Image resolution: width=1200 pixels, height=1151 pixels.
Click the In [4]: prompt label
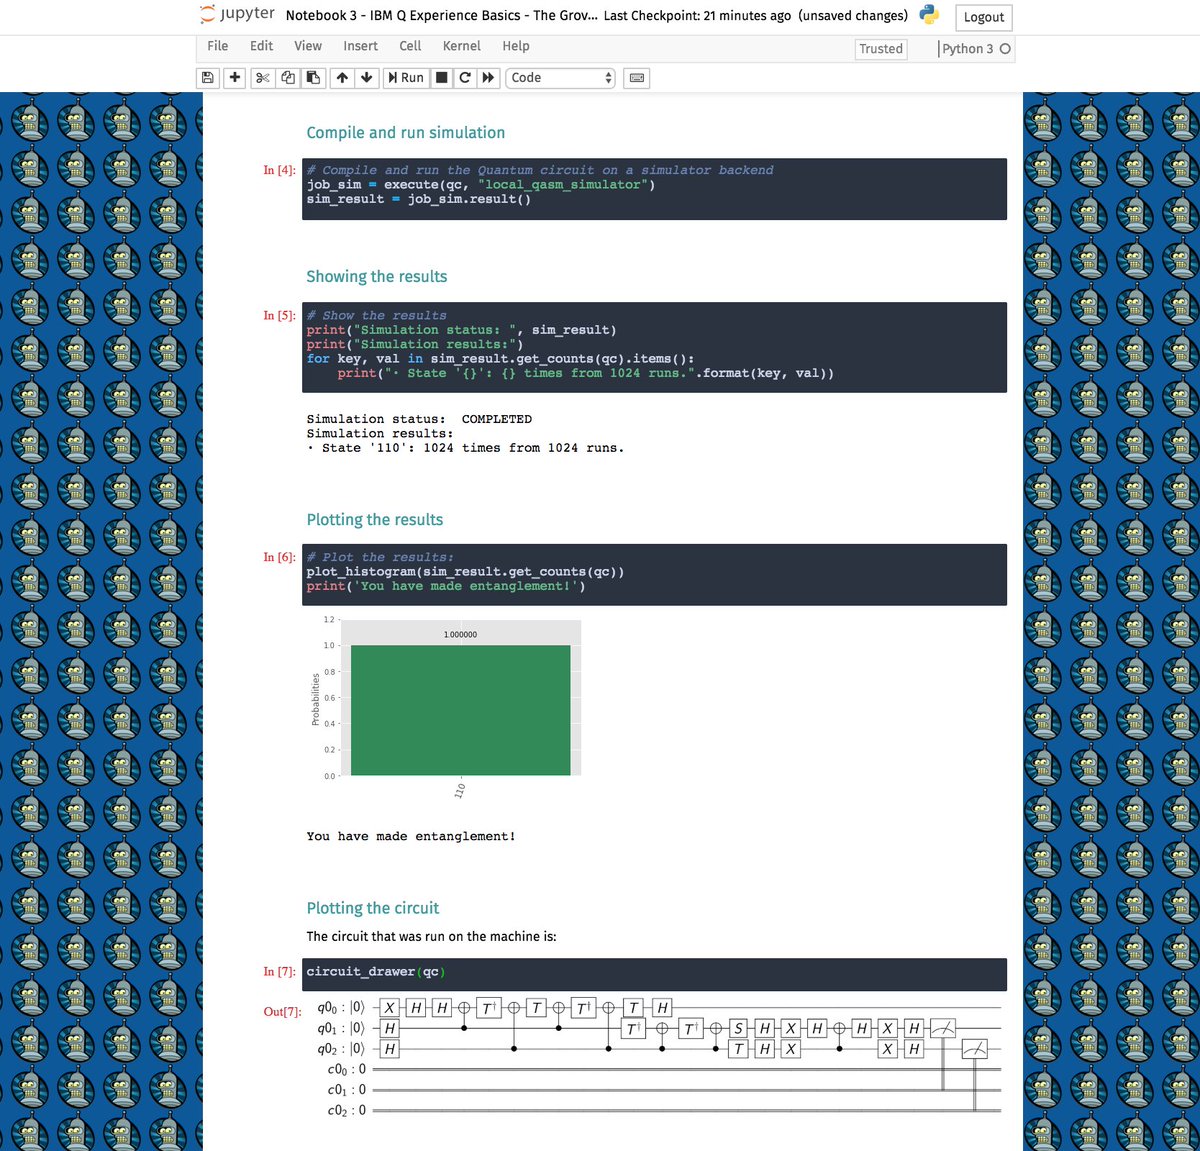[279, 171]
